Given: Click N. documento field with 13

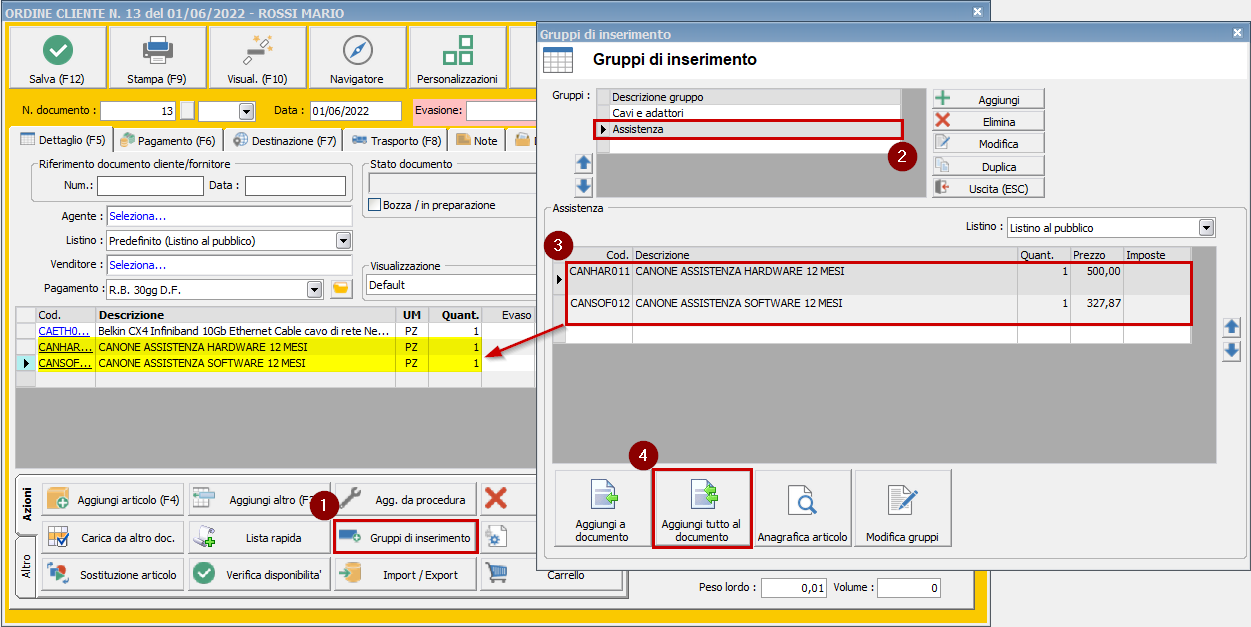Looking at the screenshot, I should (x=138, y=111).
